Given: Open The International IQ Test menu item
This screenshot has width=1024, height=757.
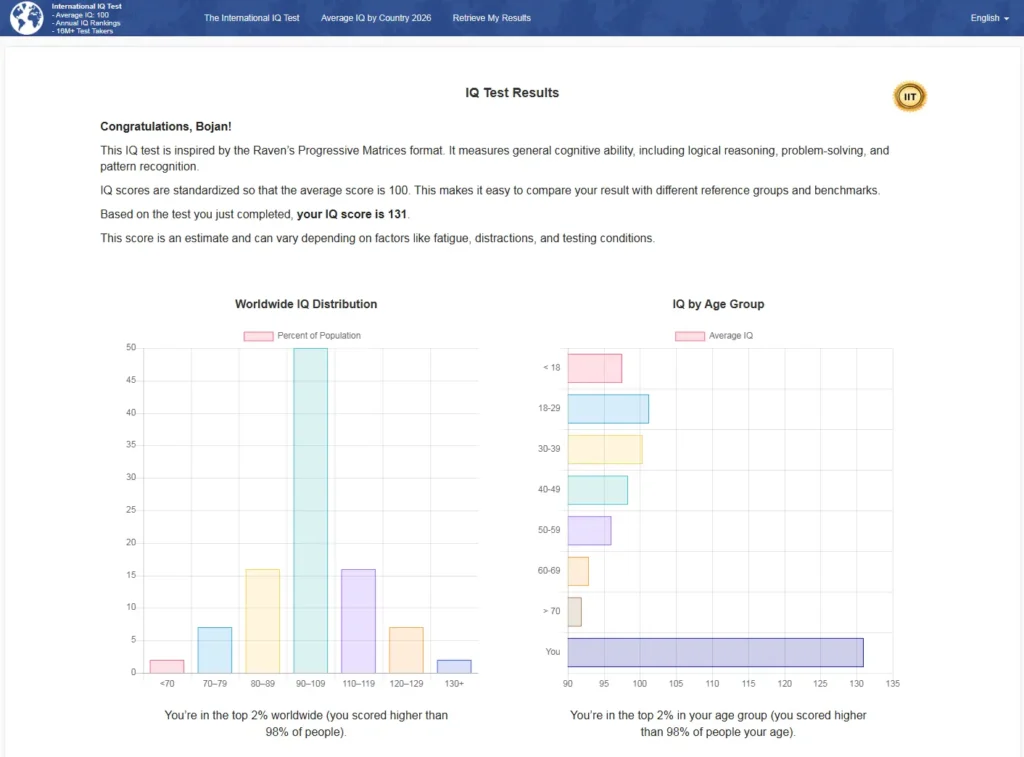Looking at the screenshot, I should click(x=252, y=18).
